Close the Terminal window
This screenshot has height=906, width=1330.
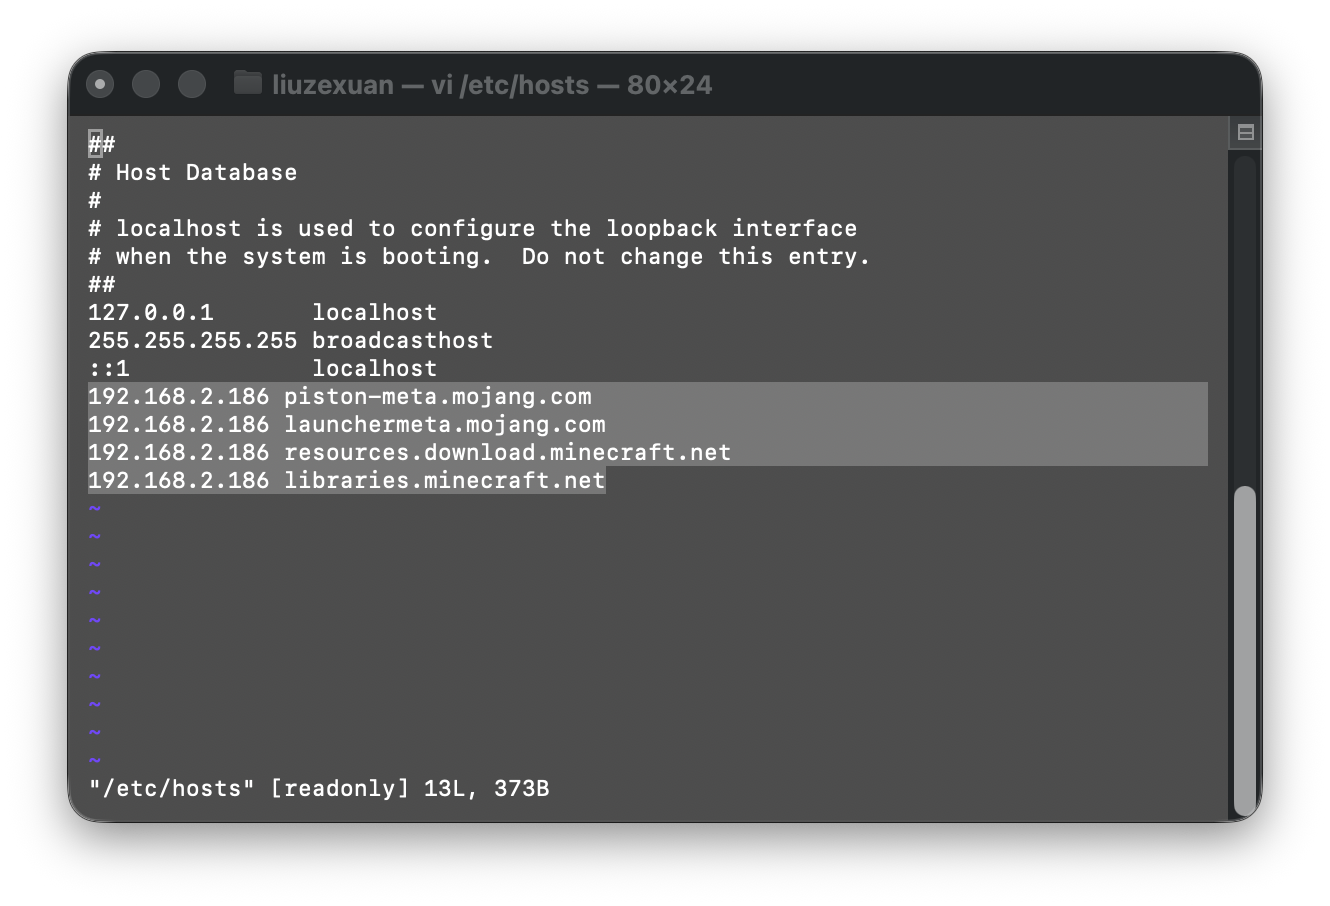click(x=100, y=84)
